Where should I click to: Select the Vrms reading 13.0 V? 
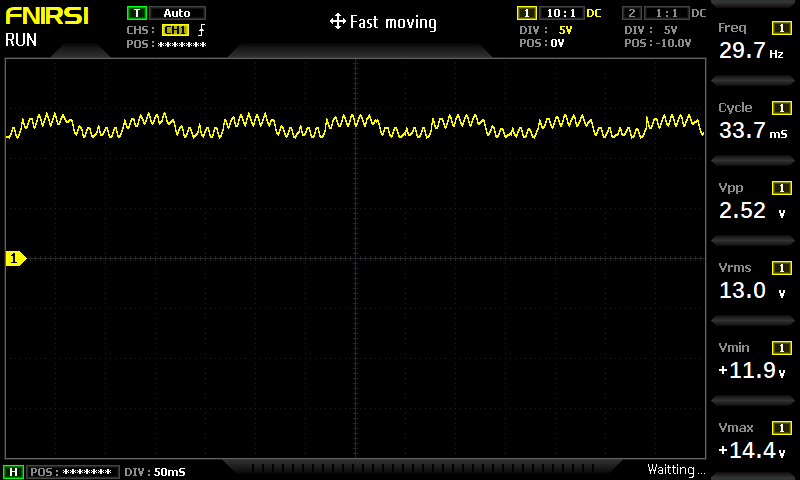point(752,291)
